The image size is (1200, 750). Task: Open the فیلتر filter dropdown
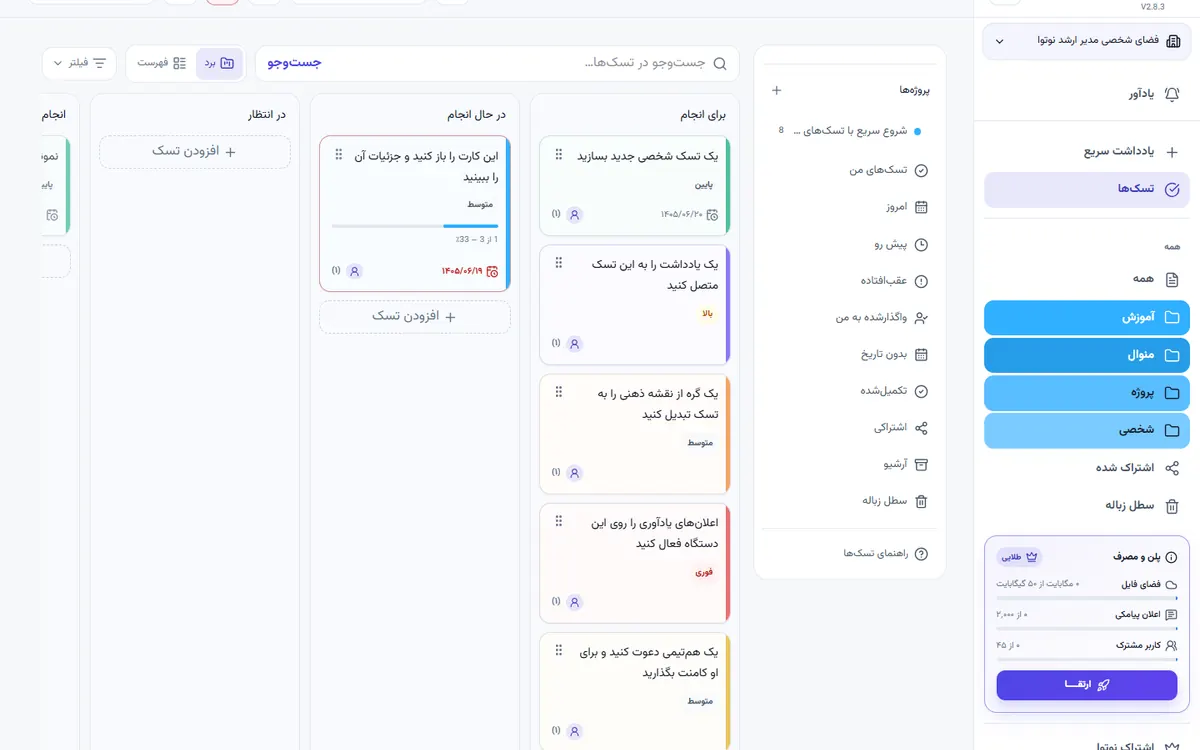click(79, 63)
